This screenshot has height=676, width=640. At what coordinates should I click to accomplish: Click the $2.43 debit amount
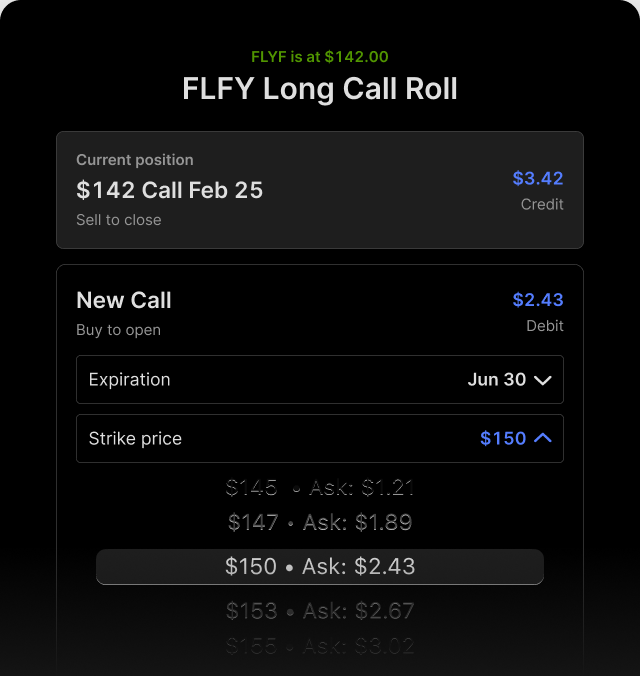[x=538, y=300]
